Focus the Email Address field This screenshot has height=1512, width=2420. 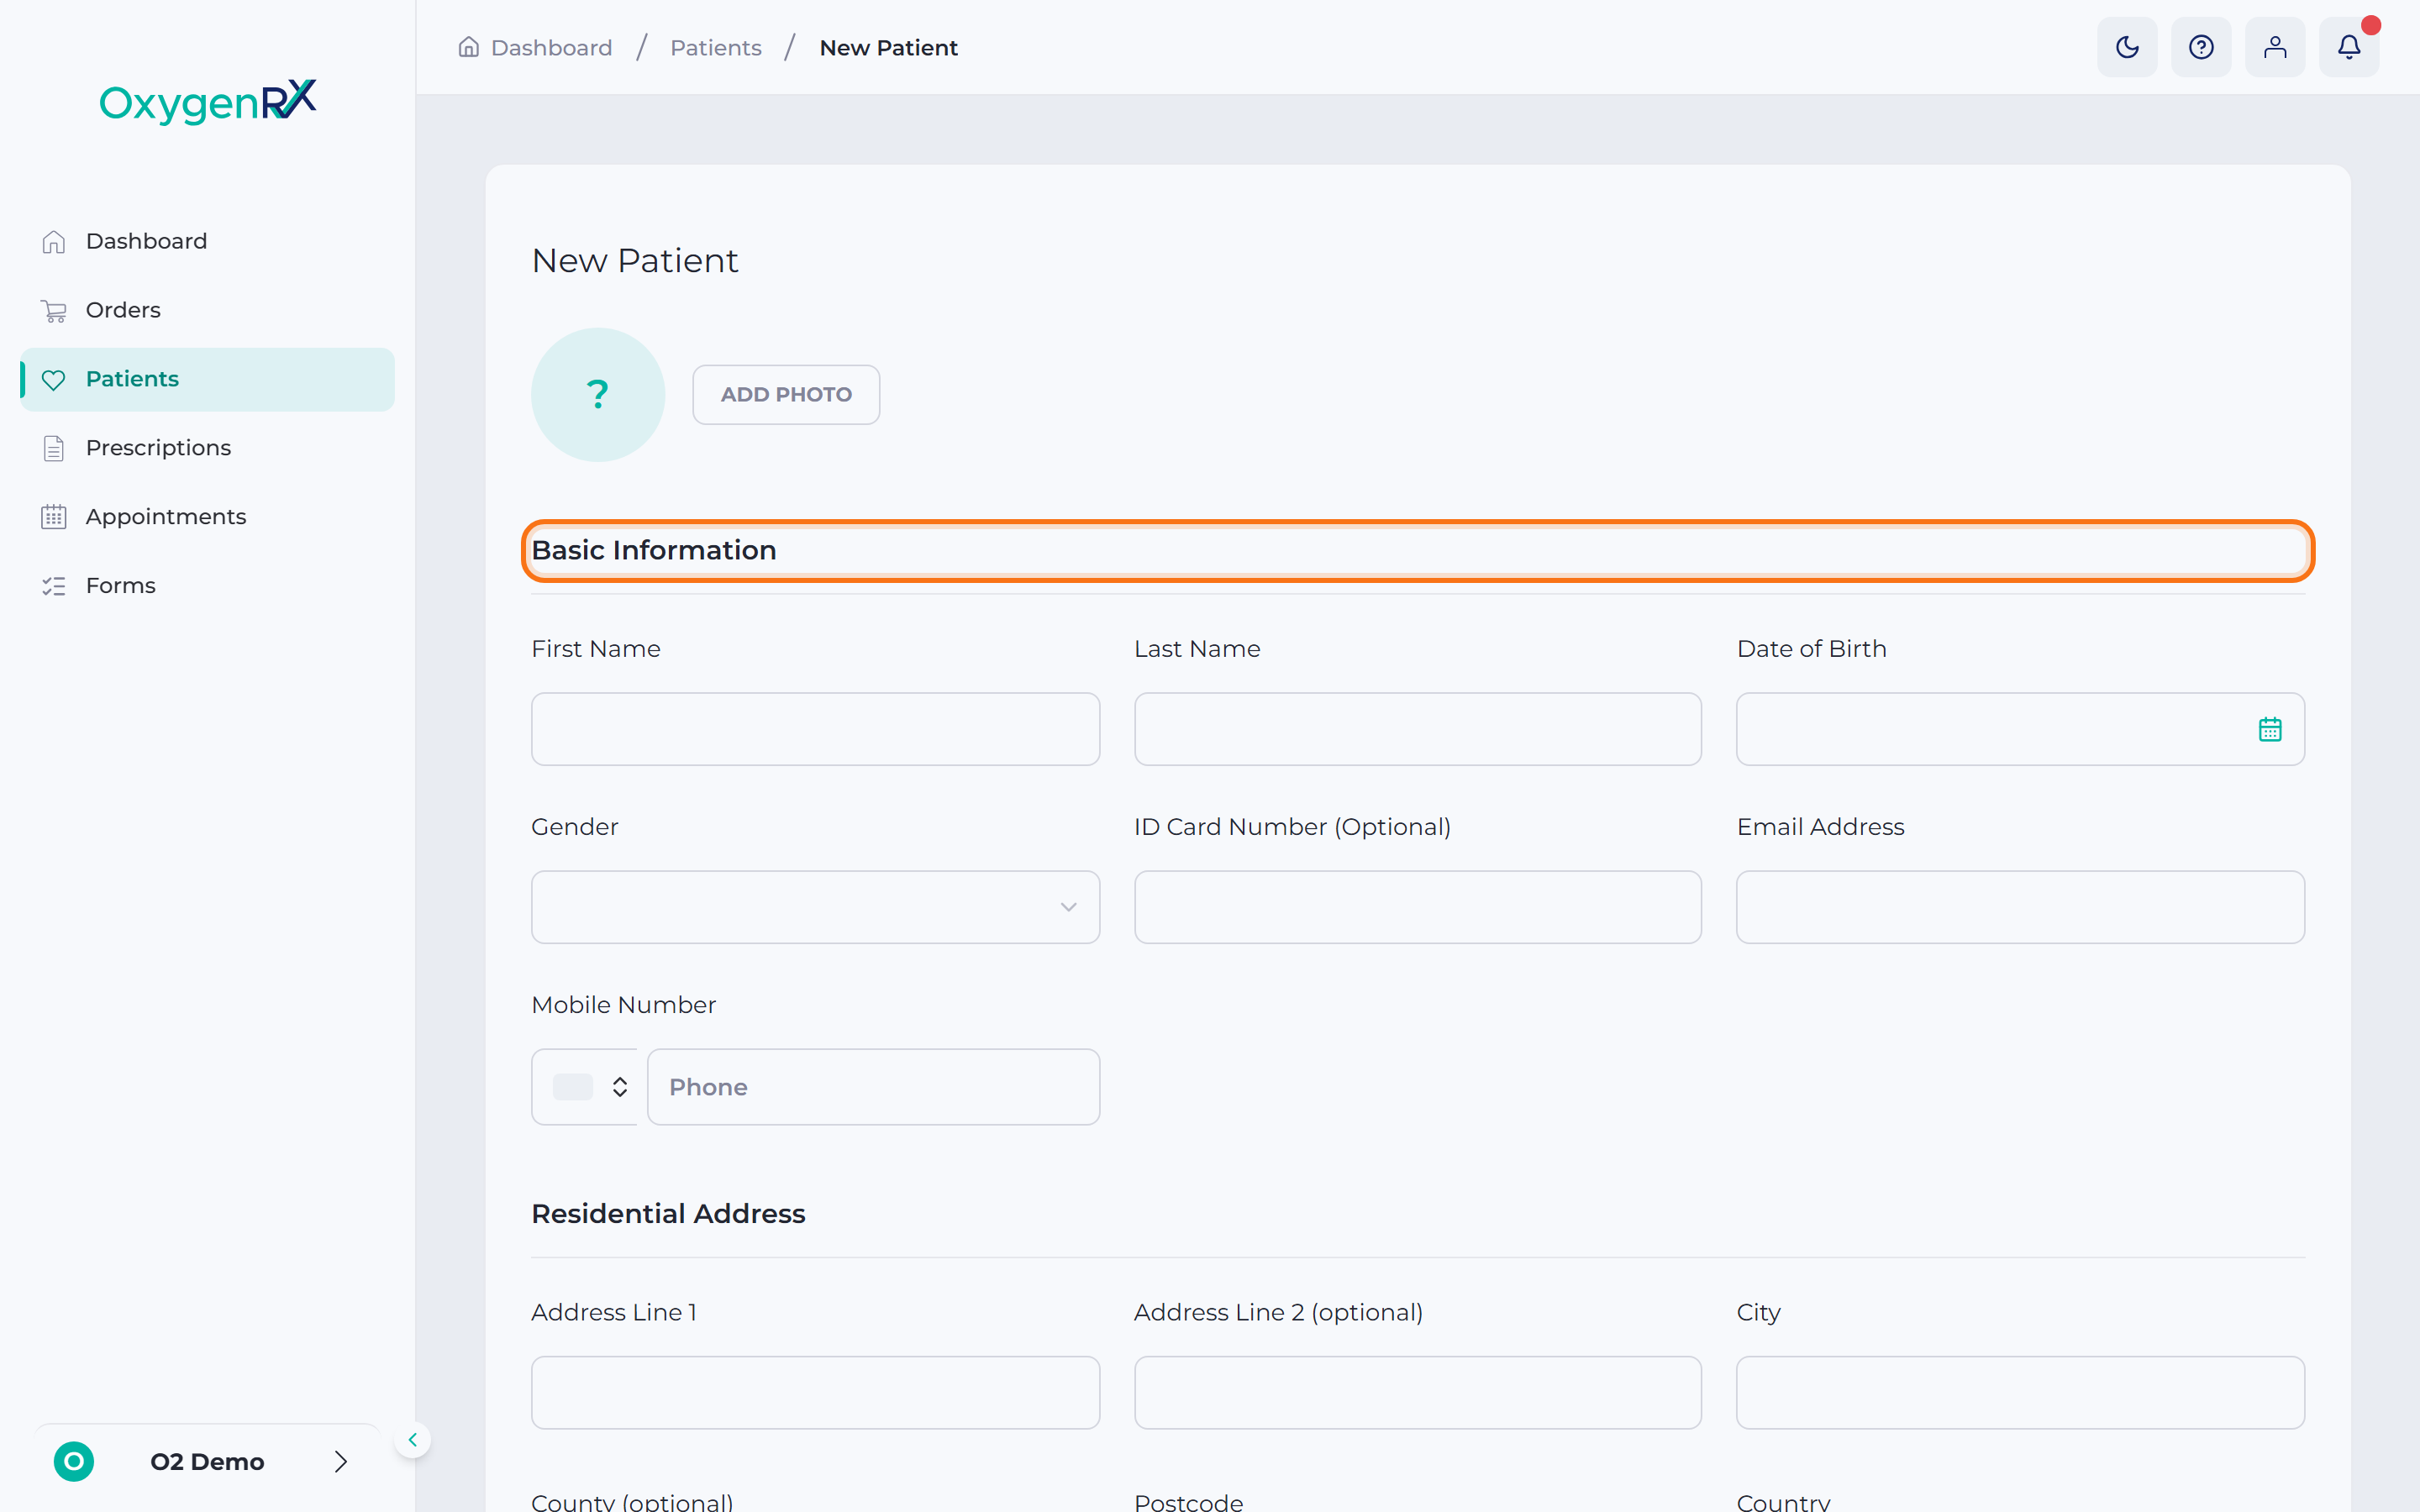tap(2020, 907)
